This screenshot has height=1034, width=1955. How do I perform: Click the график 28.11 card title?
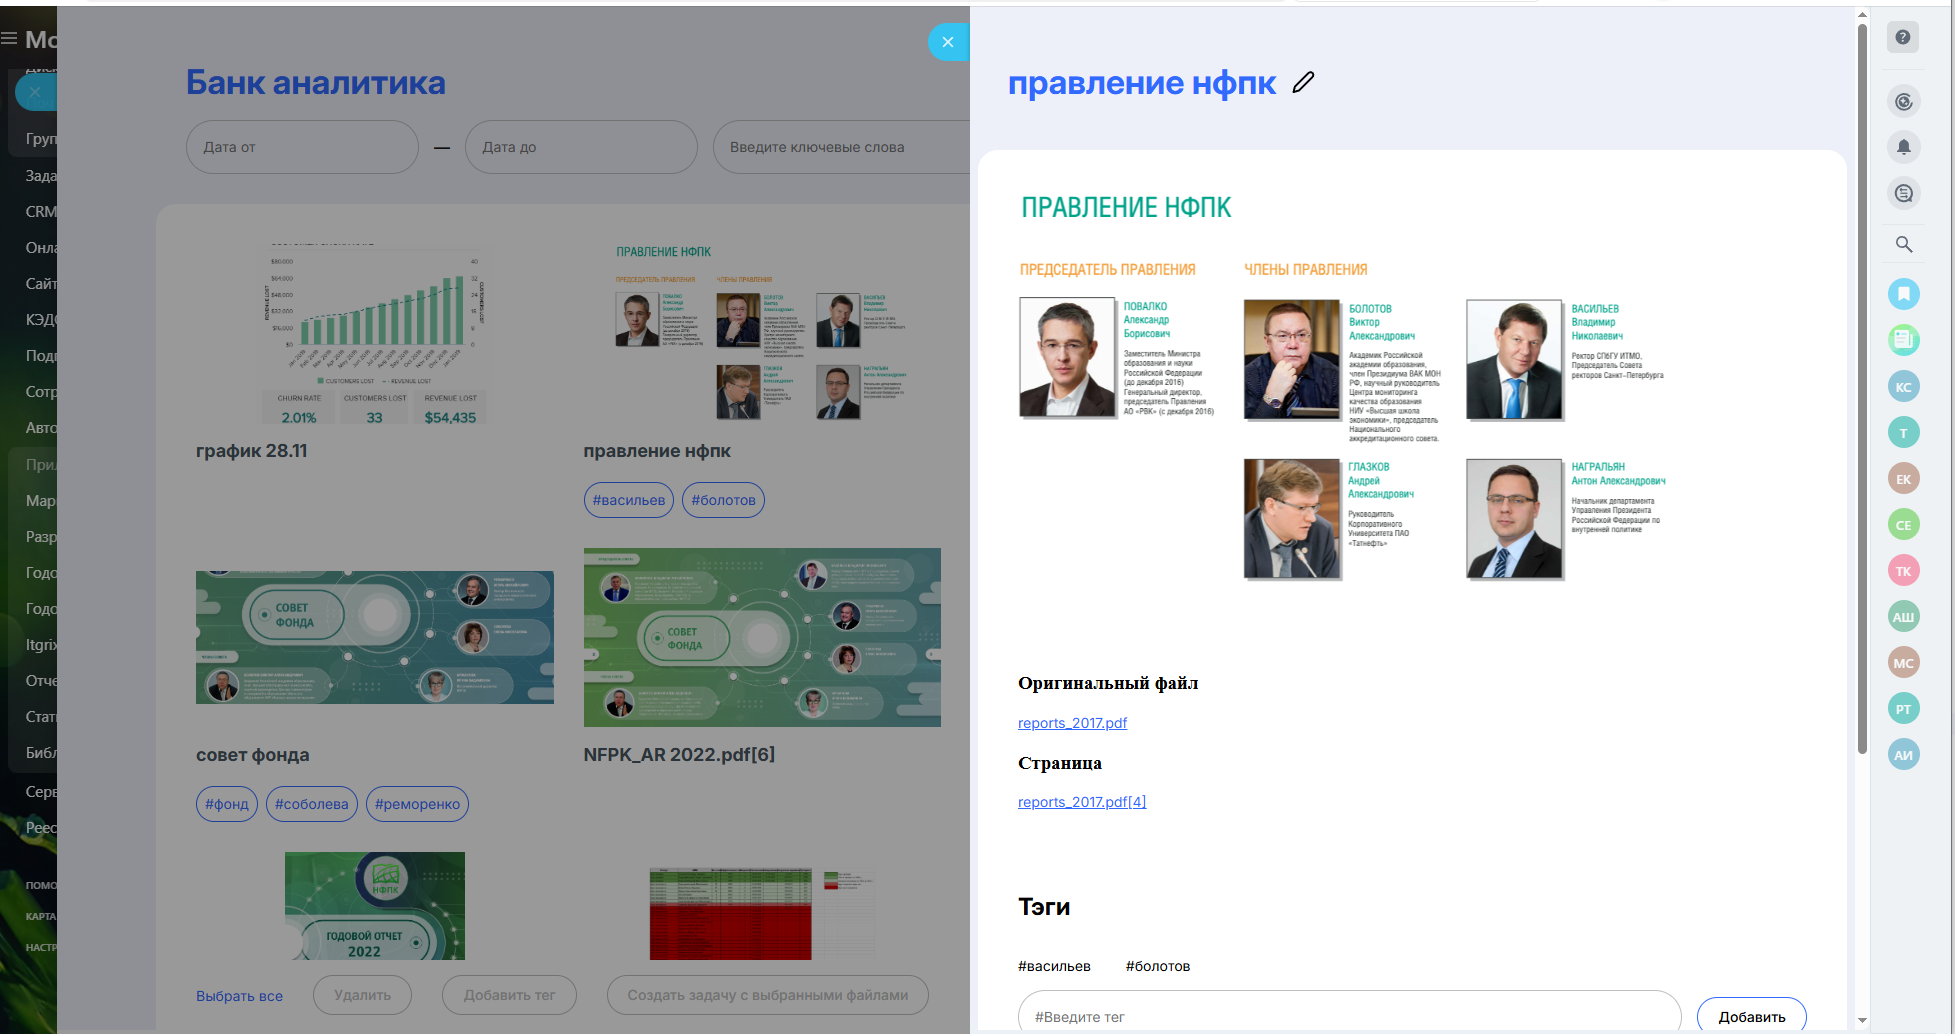click(x=252, y=451)
